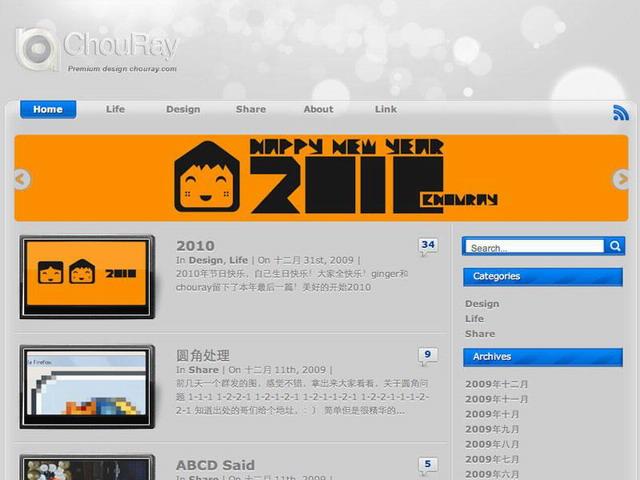Show next banner slide arrow
The height and width of the screenshot is (480, 640).
coord(622,179)
